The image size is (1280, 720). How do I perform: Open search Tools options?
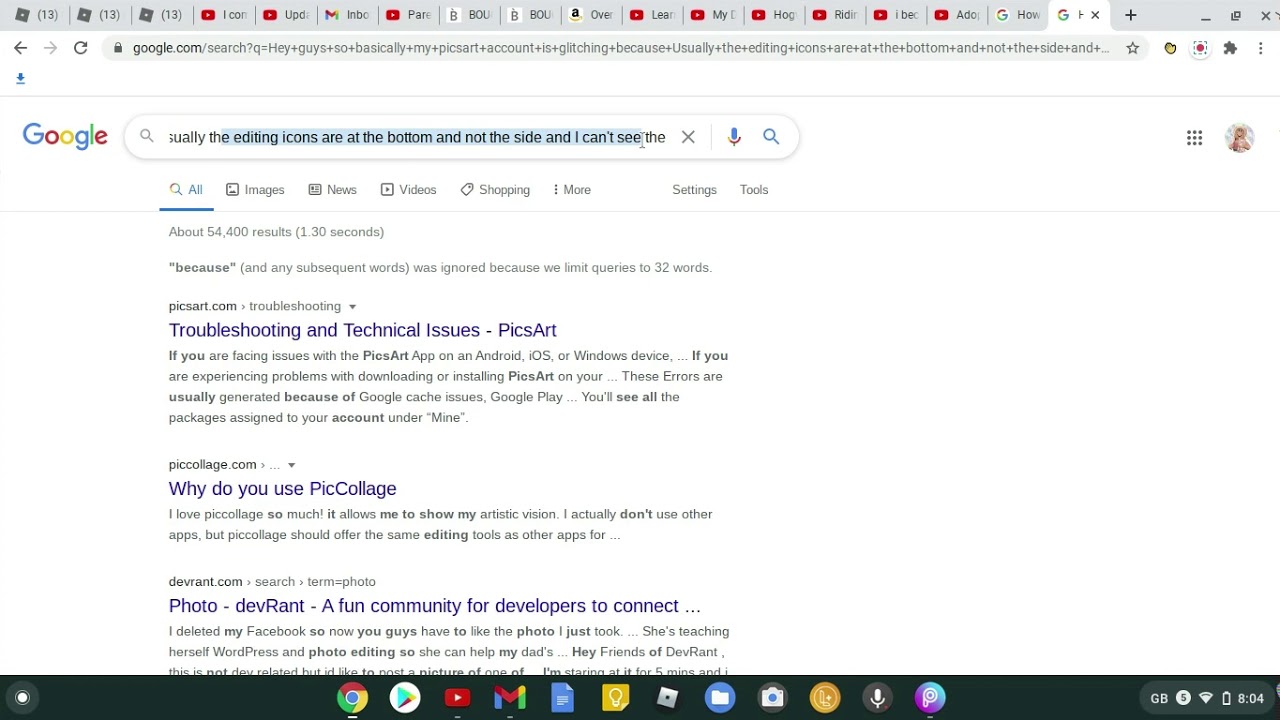pos(754,190)
